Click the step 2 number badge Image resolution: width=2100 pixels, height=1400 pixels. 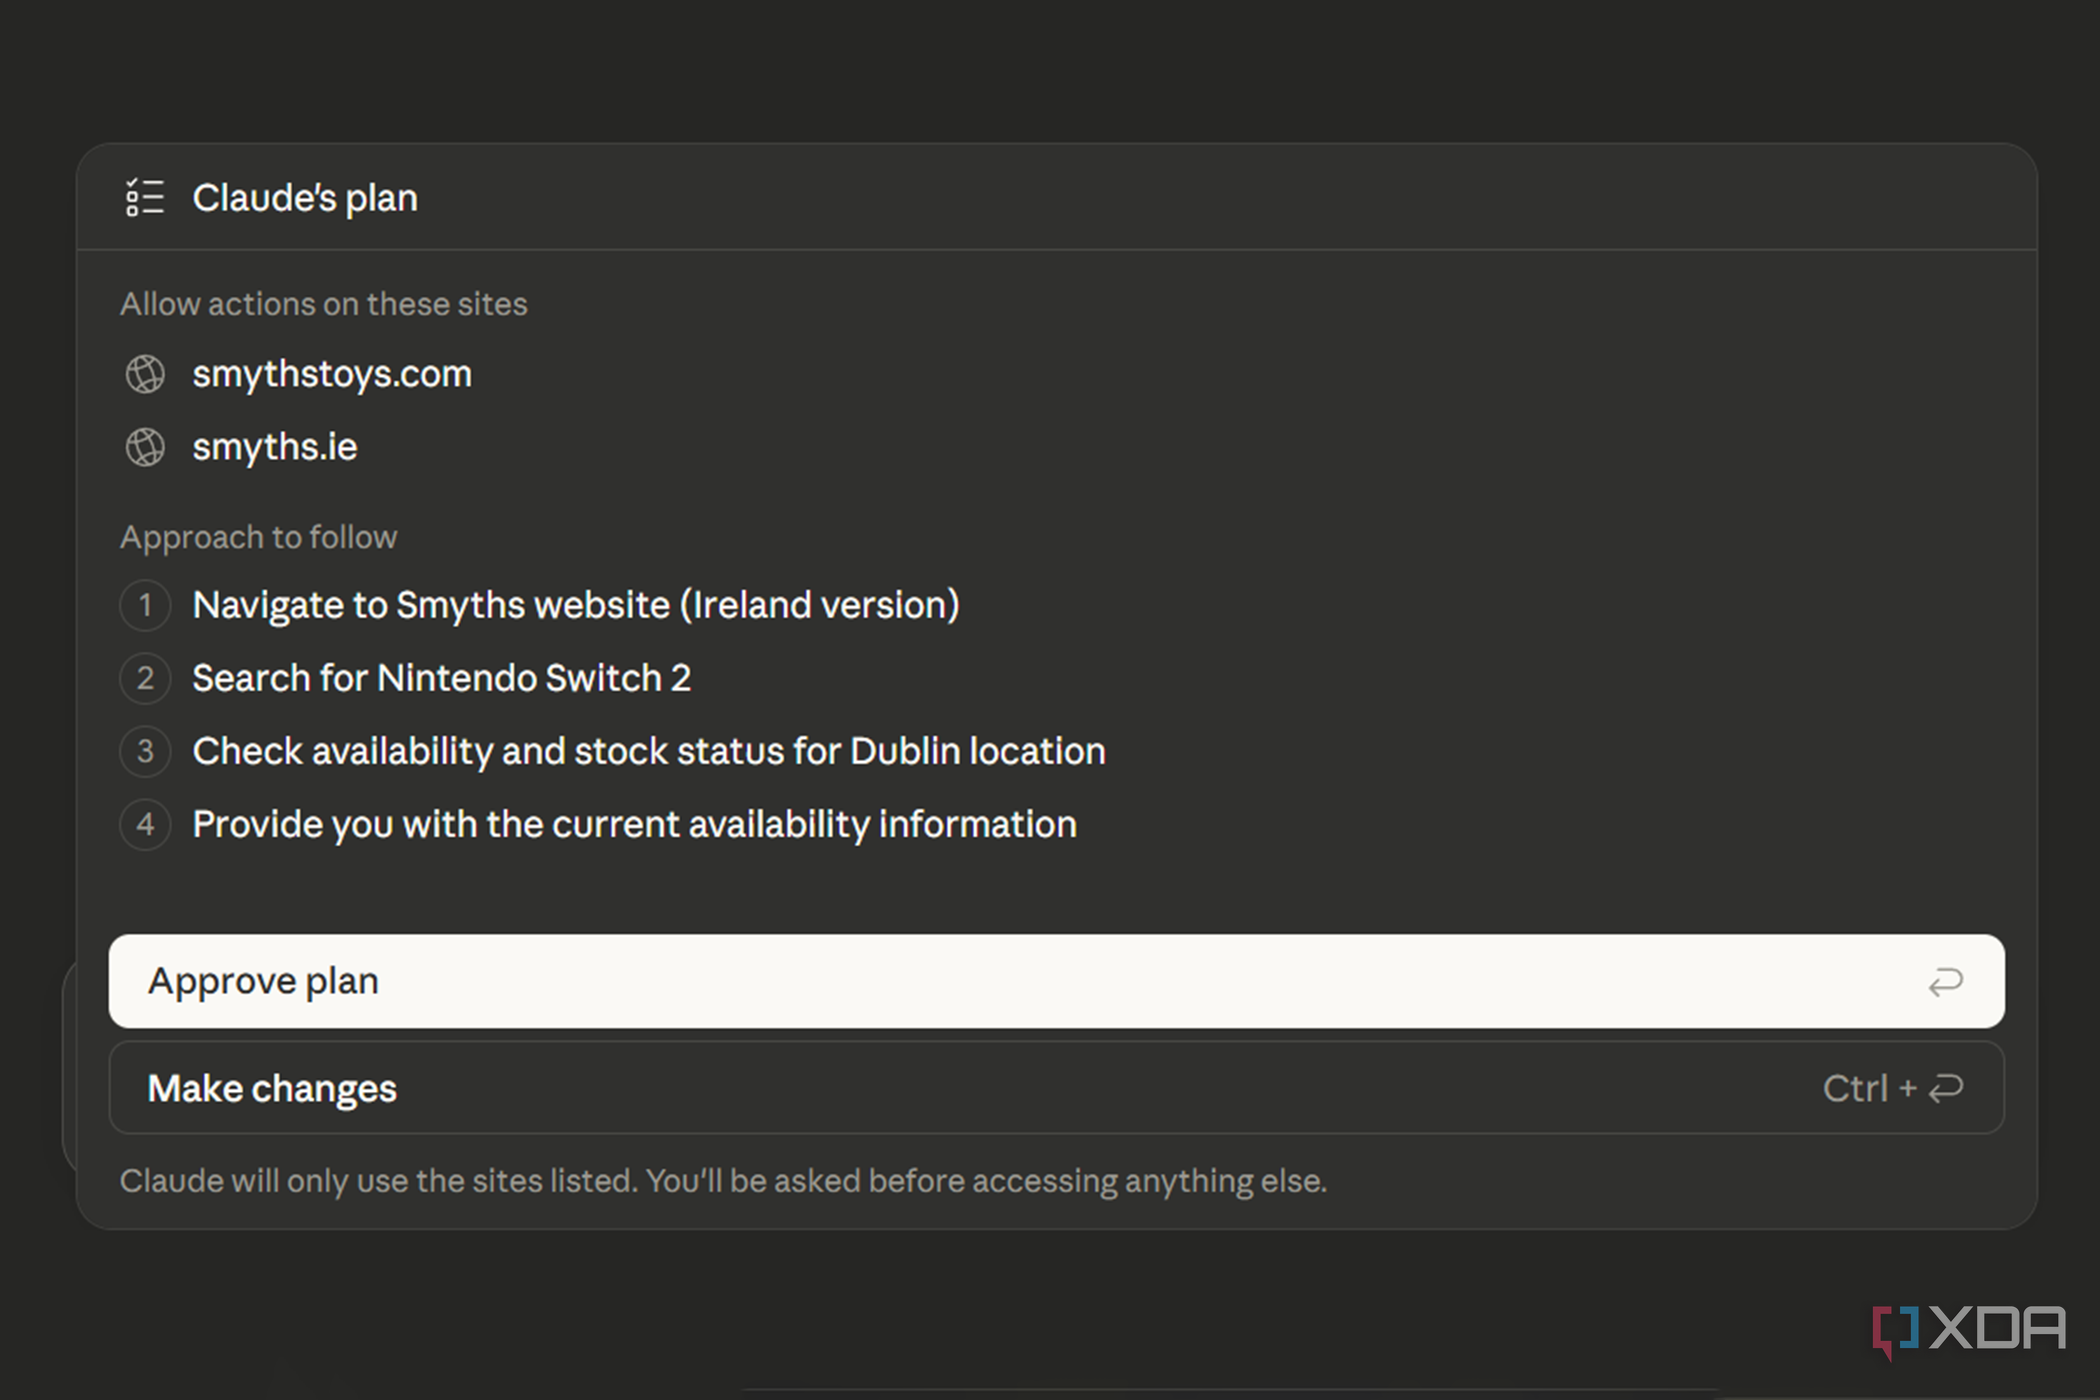tap(145, 678)
